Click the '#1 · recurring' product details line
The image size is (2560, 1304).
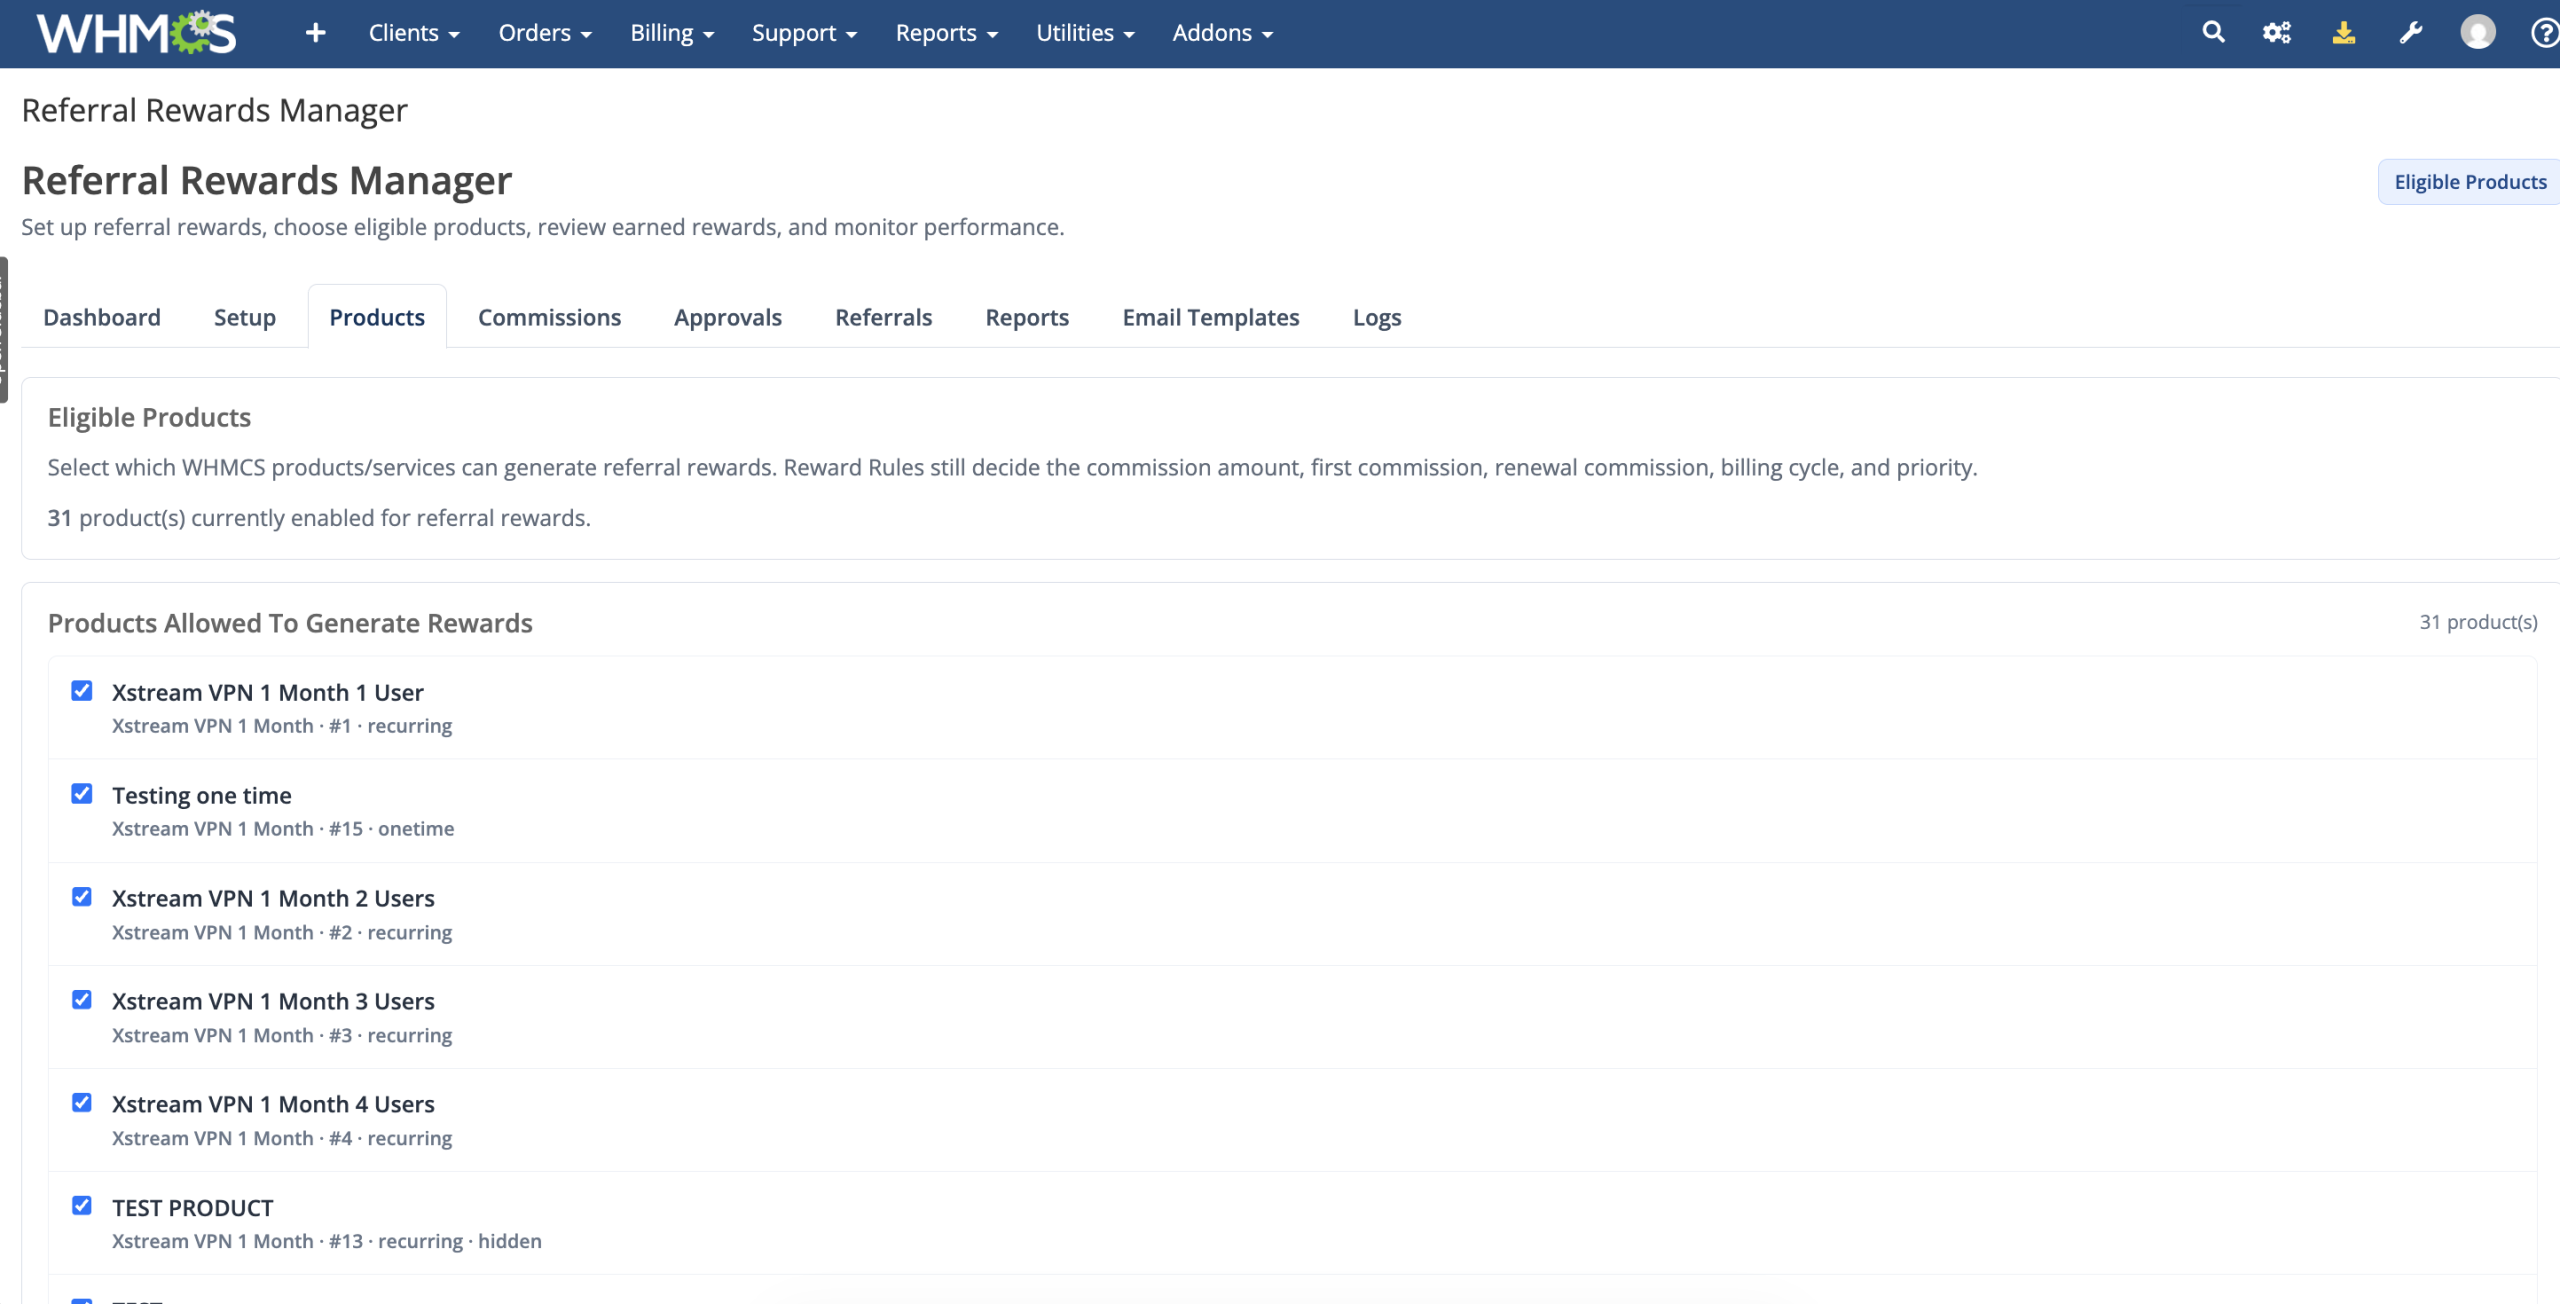pyautogui.click(x=282, y=726)
